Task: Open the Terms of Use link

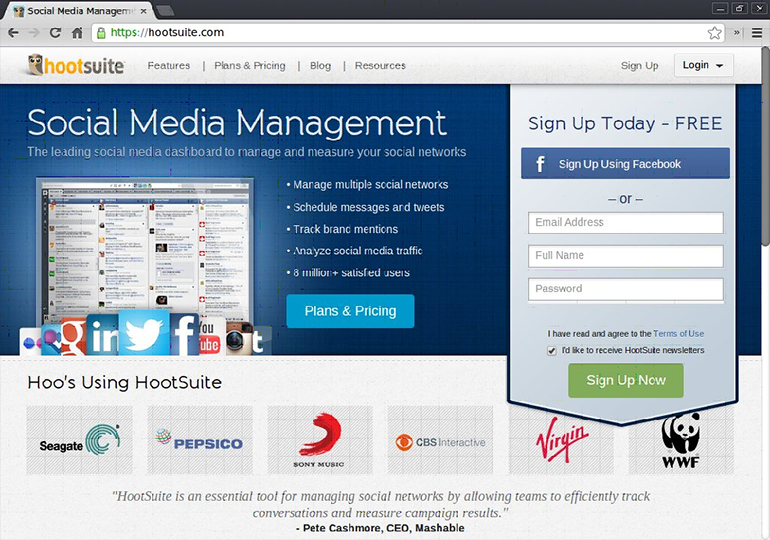Action: pos(678,333)
